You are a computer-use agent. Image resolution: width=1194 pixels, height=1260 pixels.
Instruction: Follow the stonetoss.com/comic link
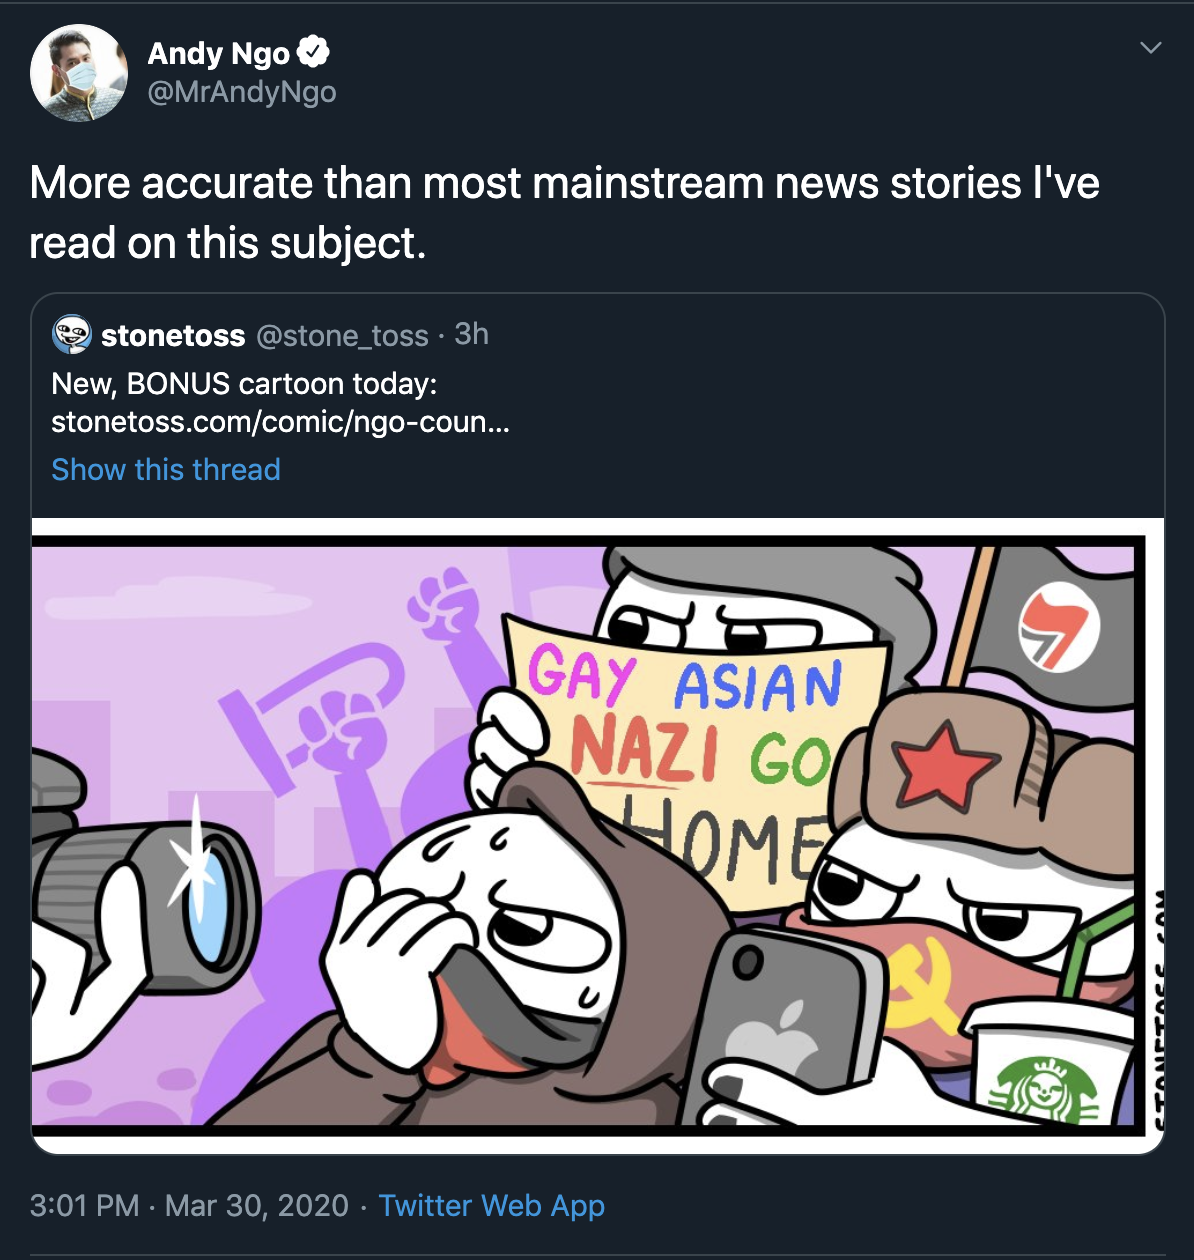[x=280, y=422]
